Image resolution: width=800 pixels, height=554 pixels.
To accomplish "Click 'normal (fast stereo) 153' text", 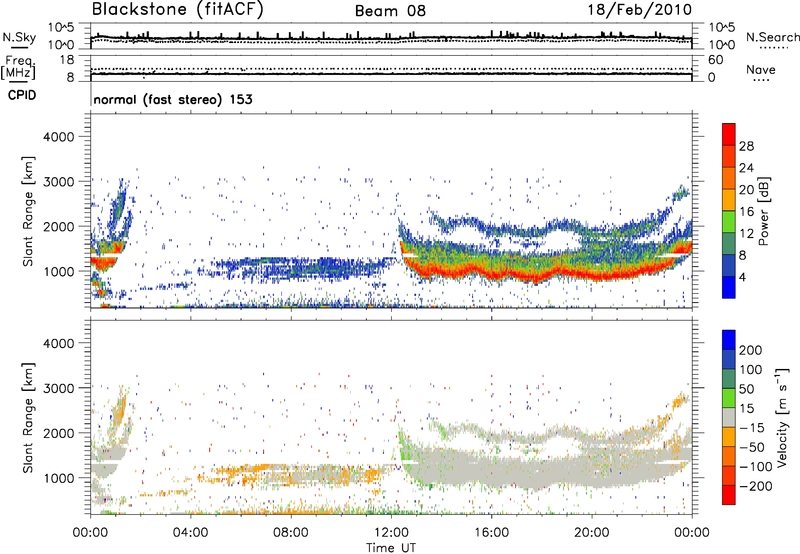I will tap(173, 99).
